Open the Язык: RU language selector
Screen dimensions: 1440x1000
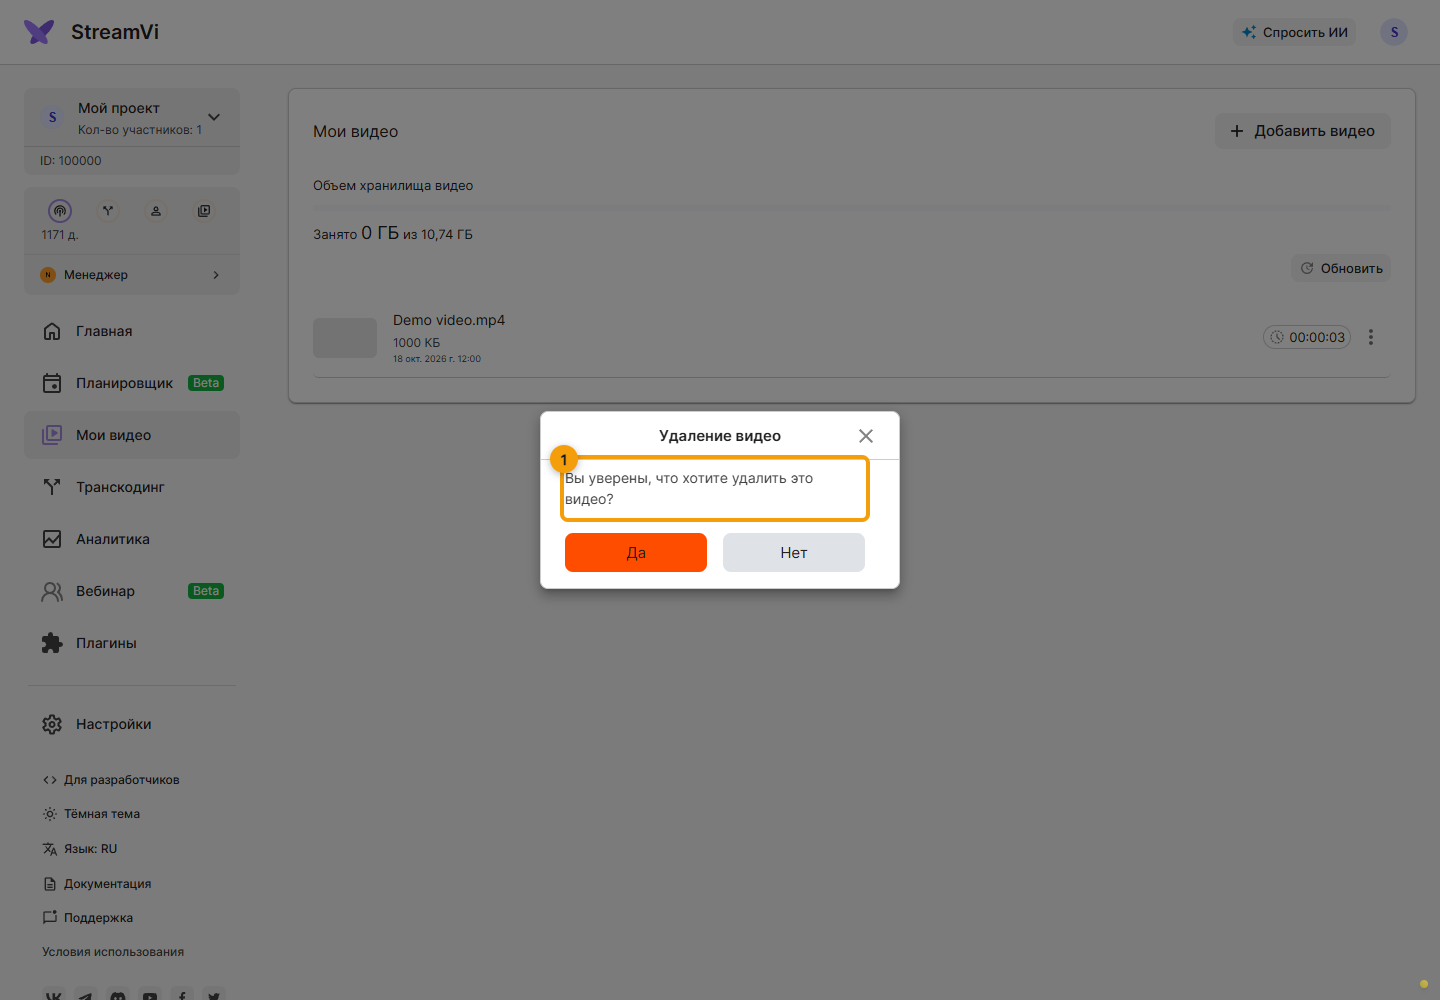tap(80, 849)
